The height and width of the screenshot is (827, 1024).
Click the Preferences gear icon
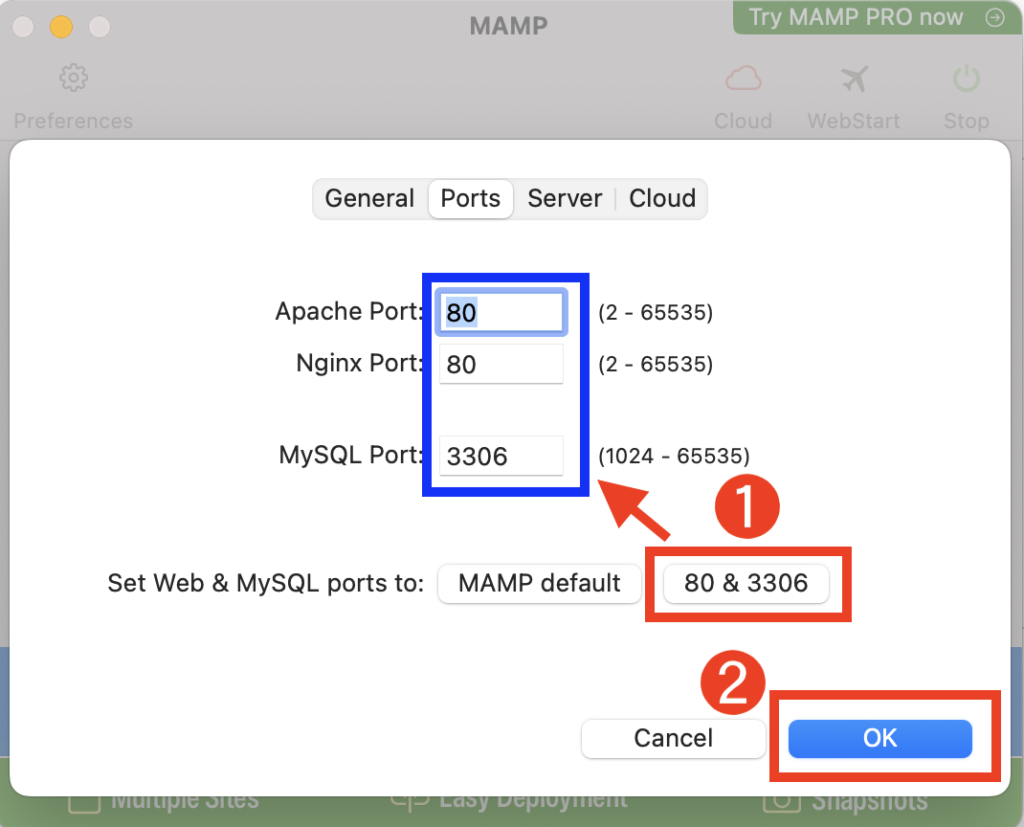pos(73,78)
